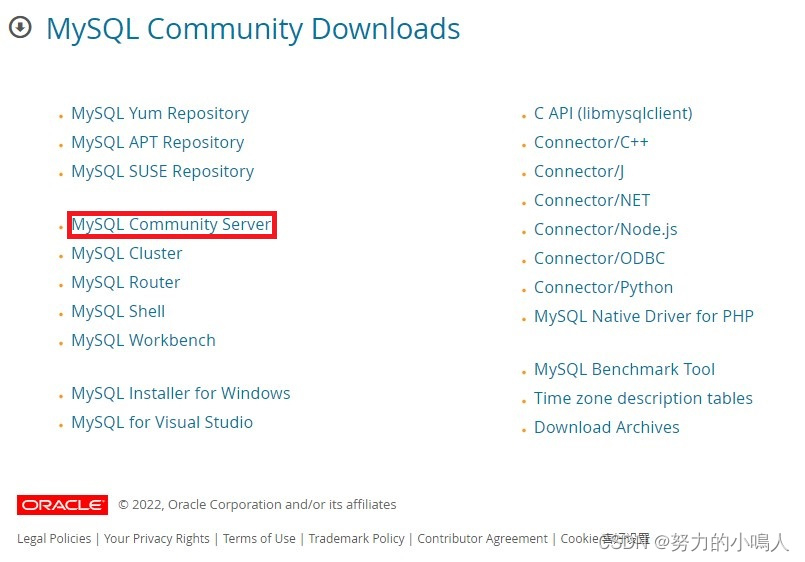
Task: Click the 2022 Oracle Corporation copyright text
Action: [x=257, y=505]
